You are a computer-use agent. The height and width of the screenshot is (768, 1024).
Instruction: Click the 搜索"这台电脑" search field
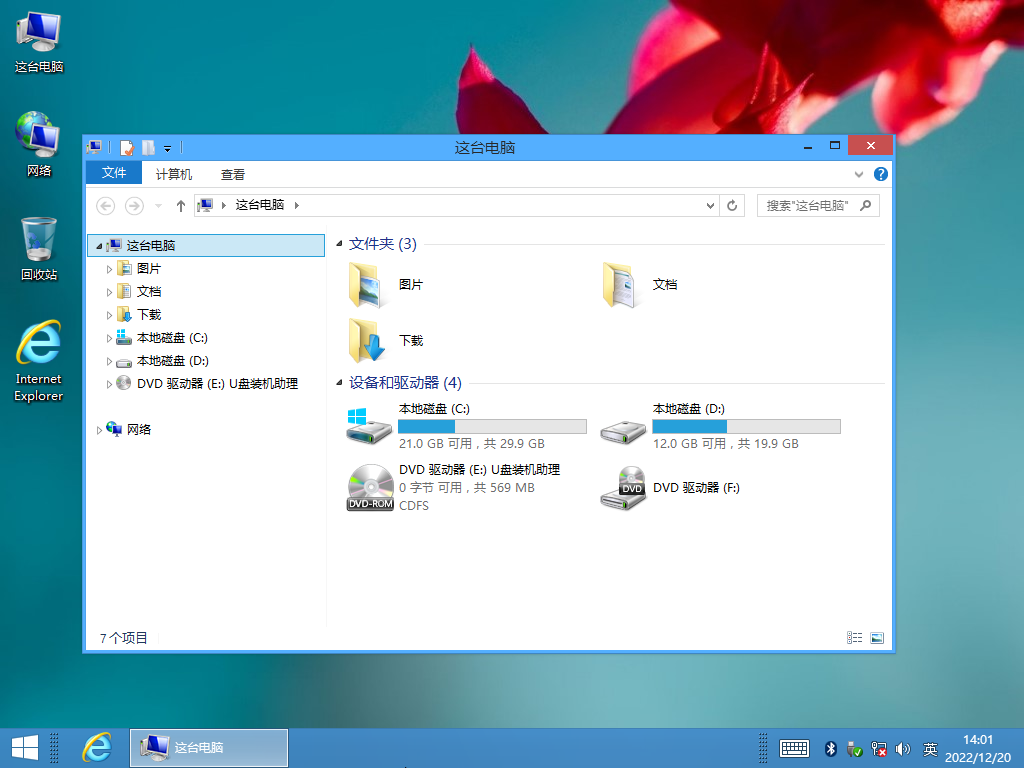[x=808, y=205]
